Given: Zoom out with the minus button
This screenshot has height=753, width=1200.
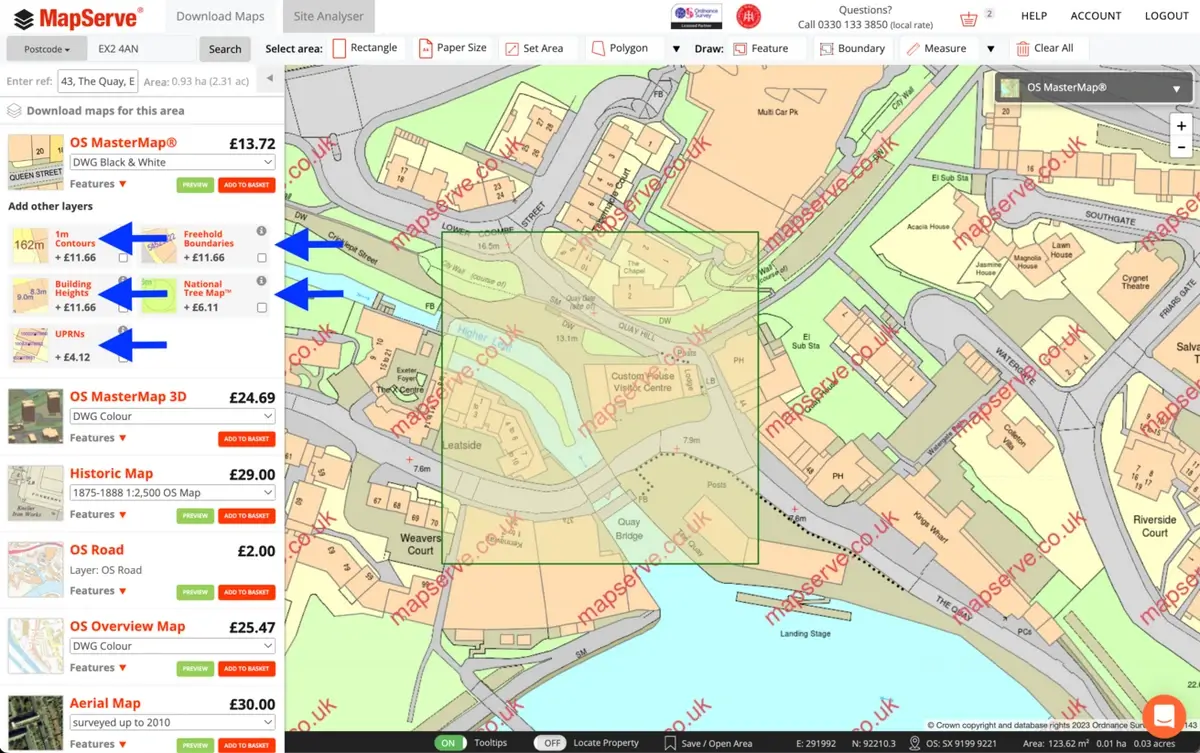Looking at the screenshot, I should (1182, 147).
